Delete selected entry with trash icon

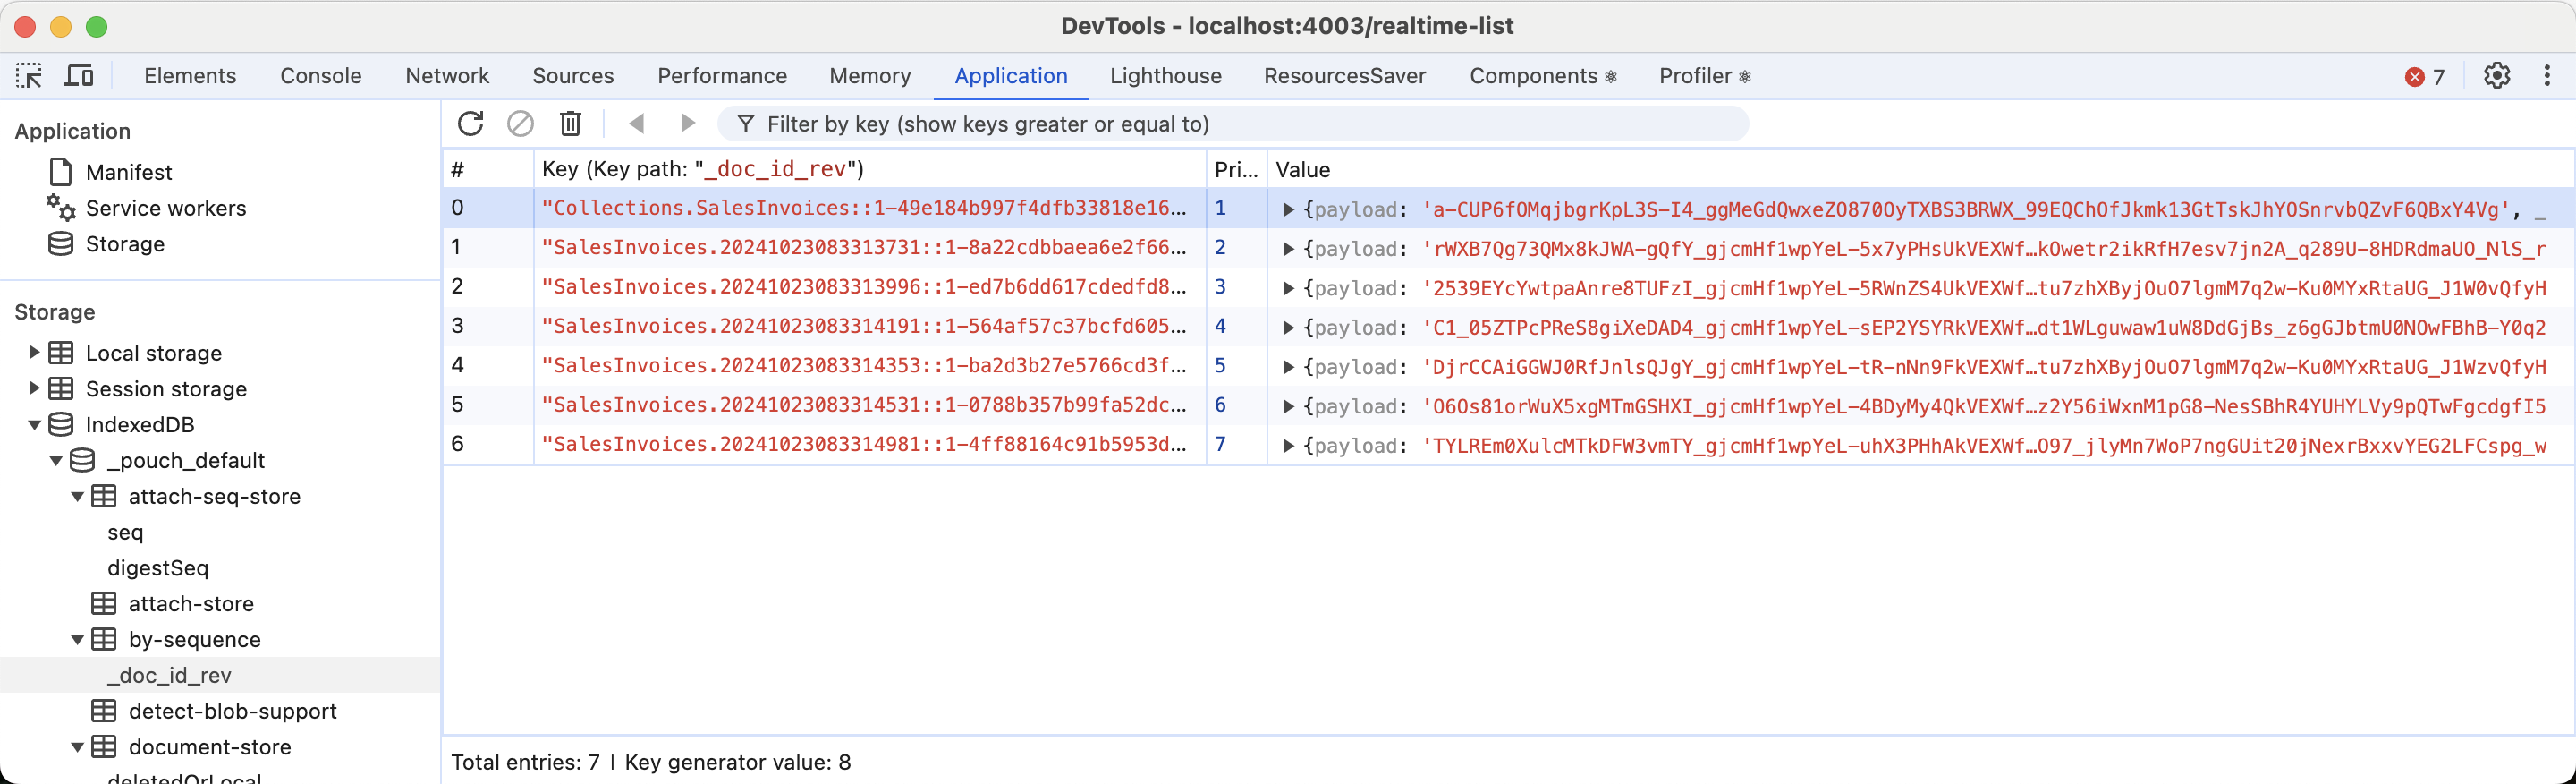570,124
